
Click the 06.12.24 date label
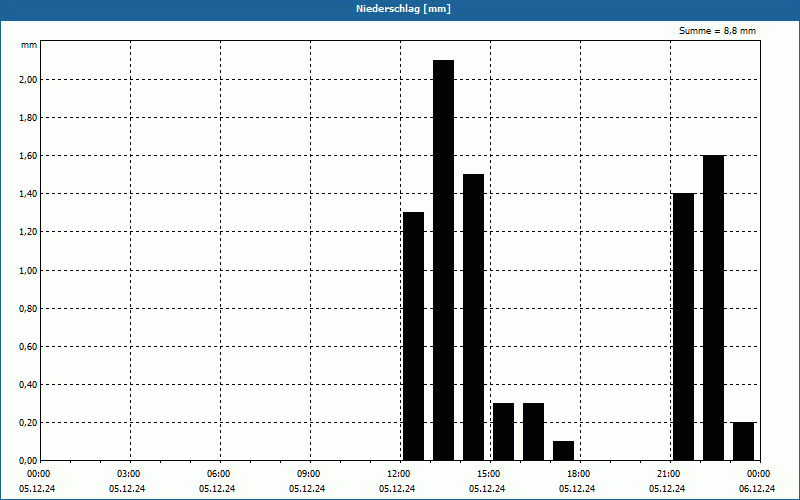(x=757, y=488)
